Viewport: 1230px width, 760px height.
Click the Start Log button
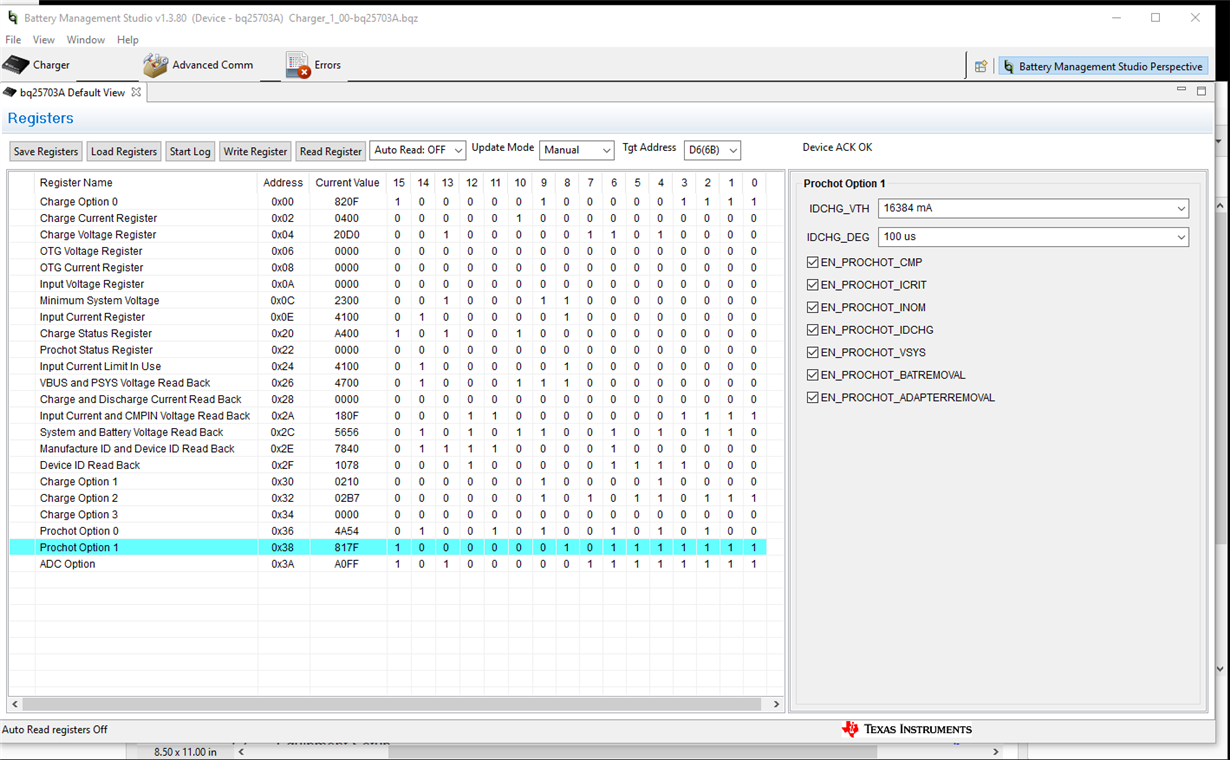[x=190, y=151]
